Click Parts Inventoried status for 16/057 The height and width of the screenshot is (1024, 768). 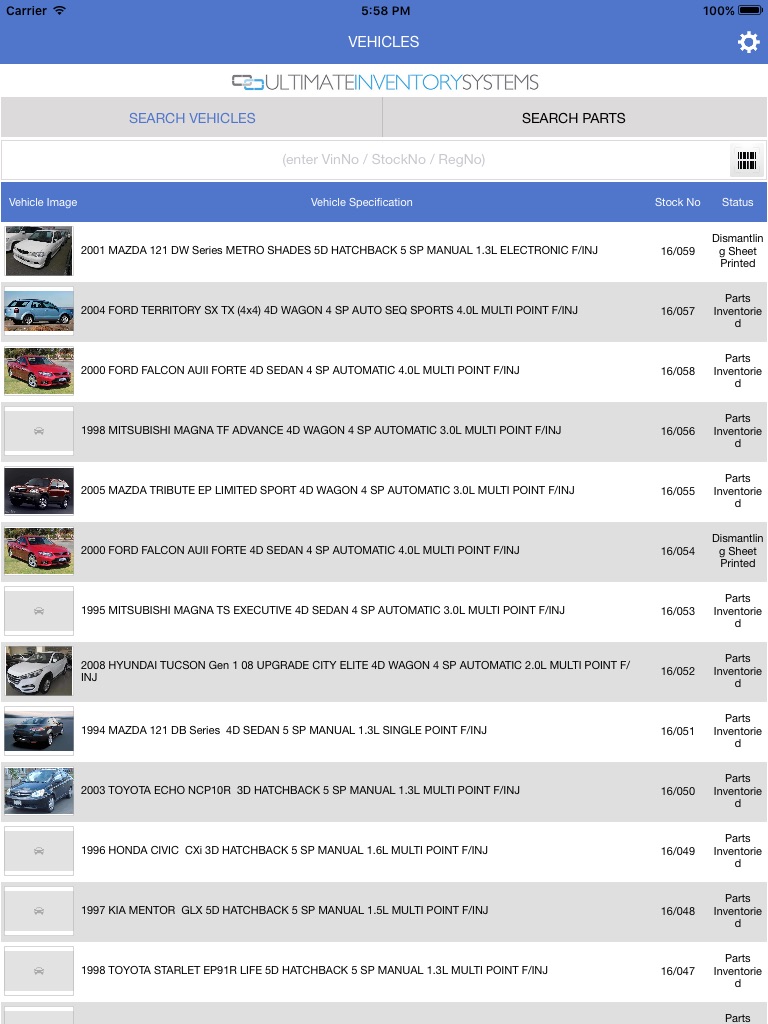click(x=737, y=312)
